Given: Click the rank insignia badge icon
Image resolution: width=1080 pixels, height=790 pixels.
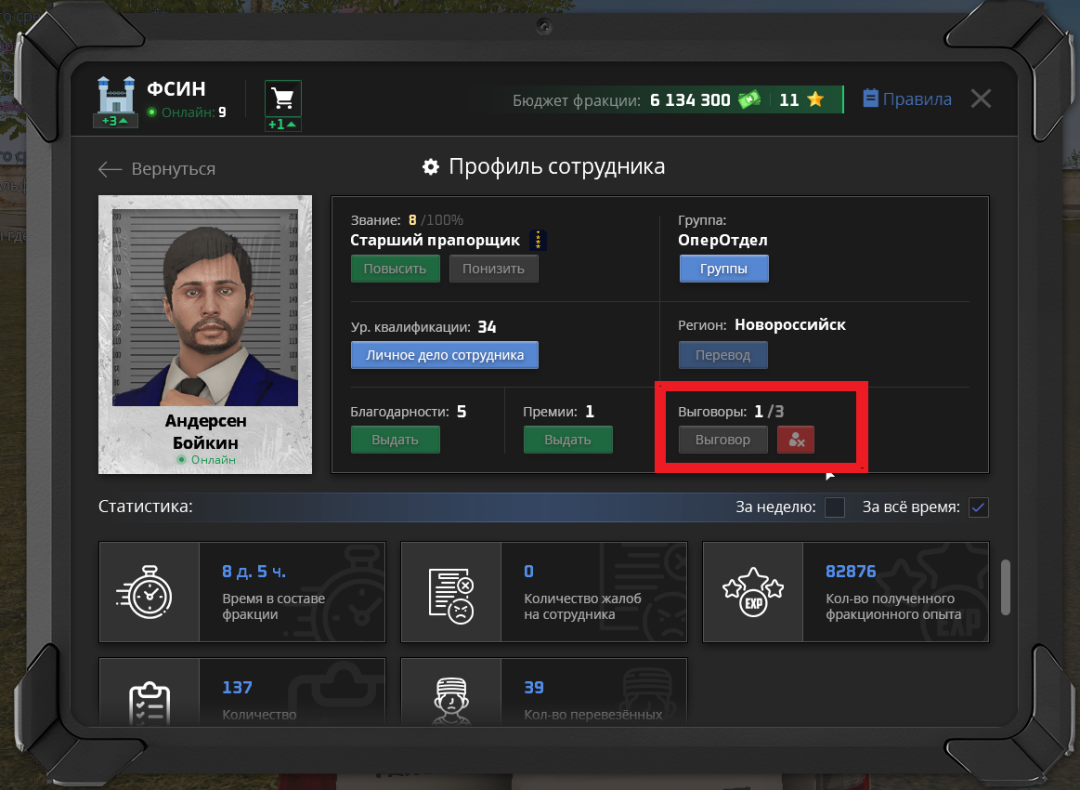Looking at the screenshot, I should tap(538, 240).
